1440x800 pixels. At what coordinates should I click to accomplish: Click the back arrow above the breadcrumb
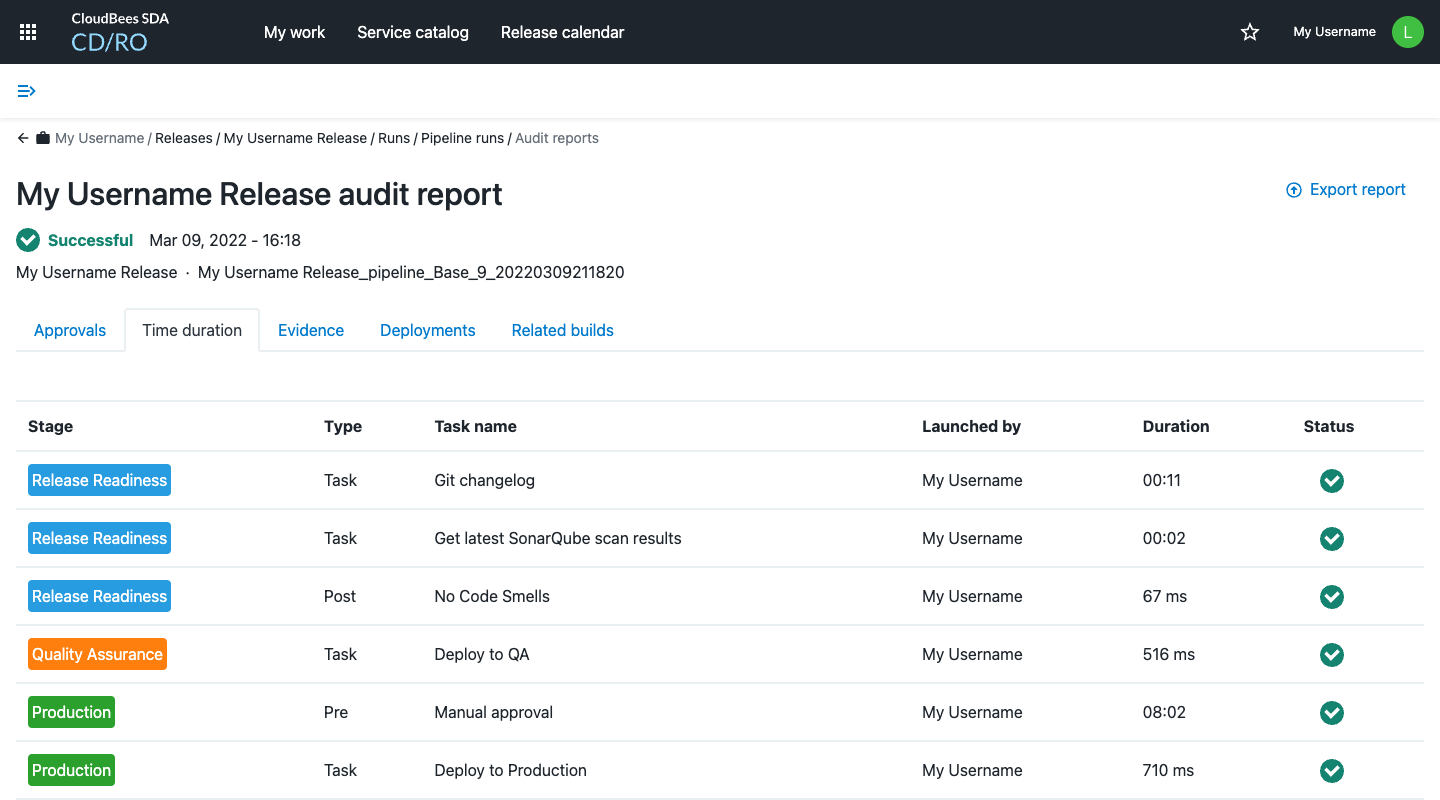pyautogui.click(x=22, y=137)
